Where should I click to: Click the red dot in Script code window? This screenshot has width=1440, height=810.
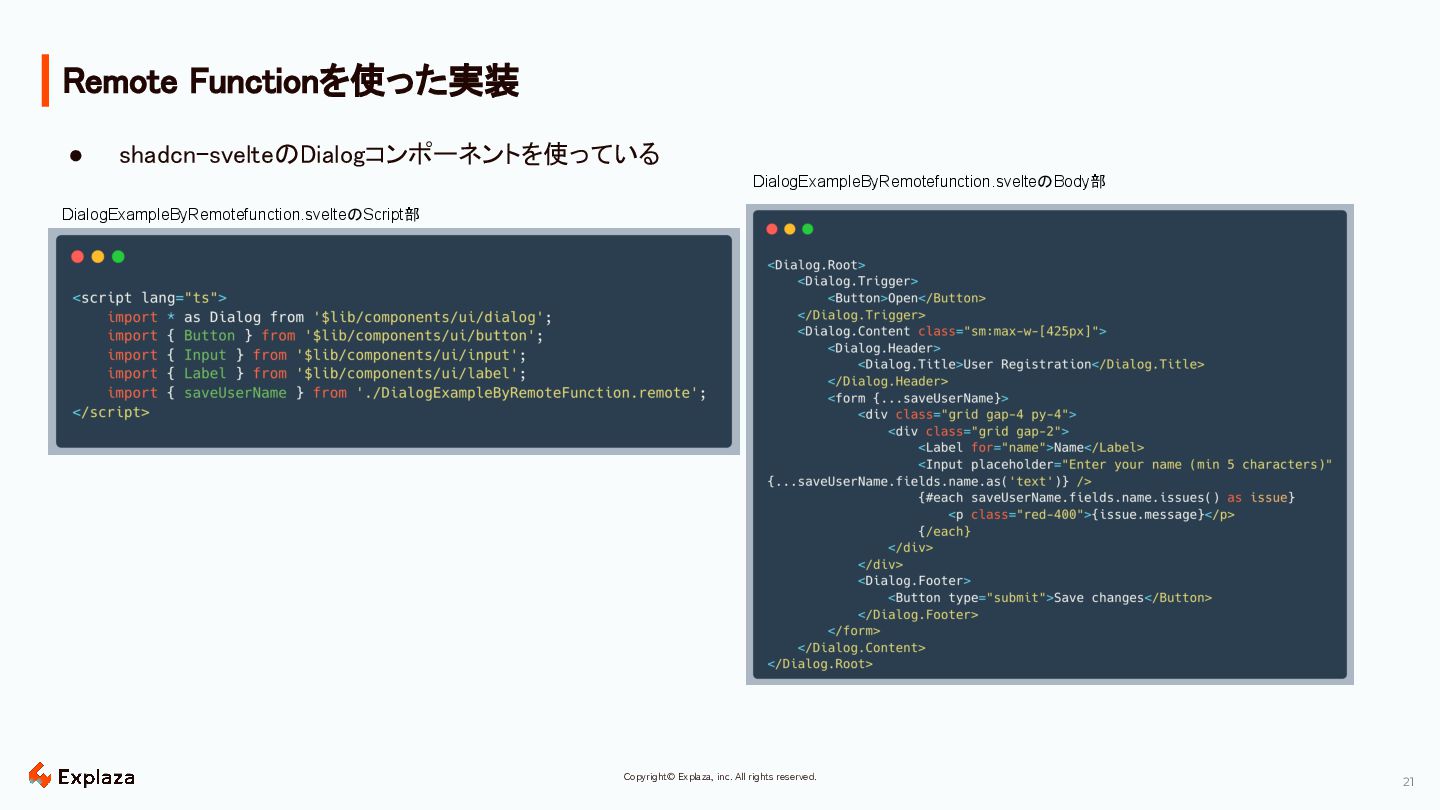(78, 257)
